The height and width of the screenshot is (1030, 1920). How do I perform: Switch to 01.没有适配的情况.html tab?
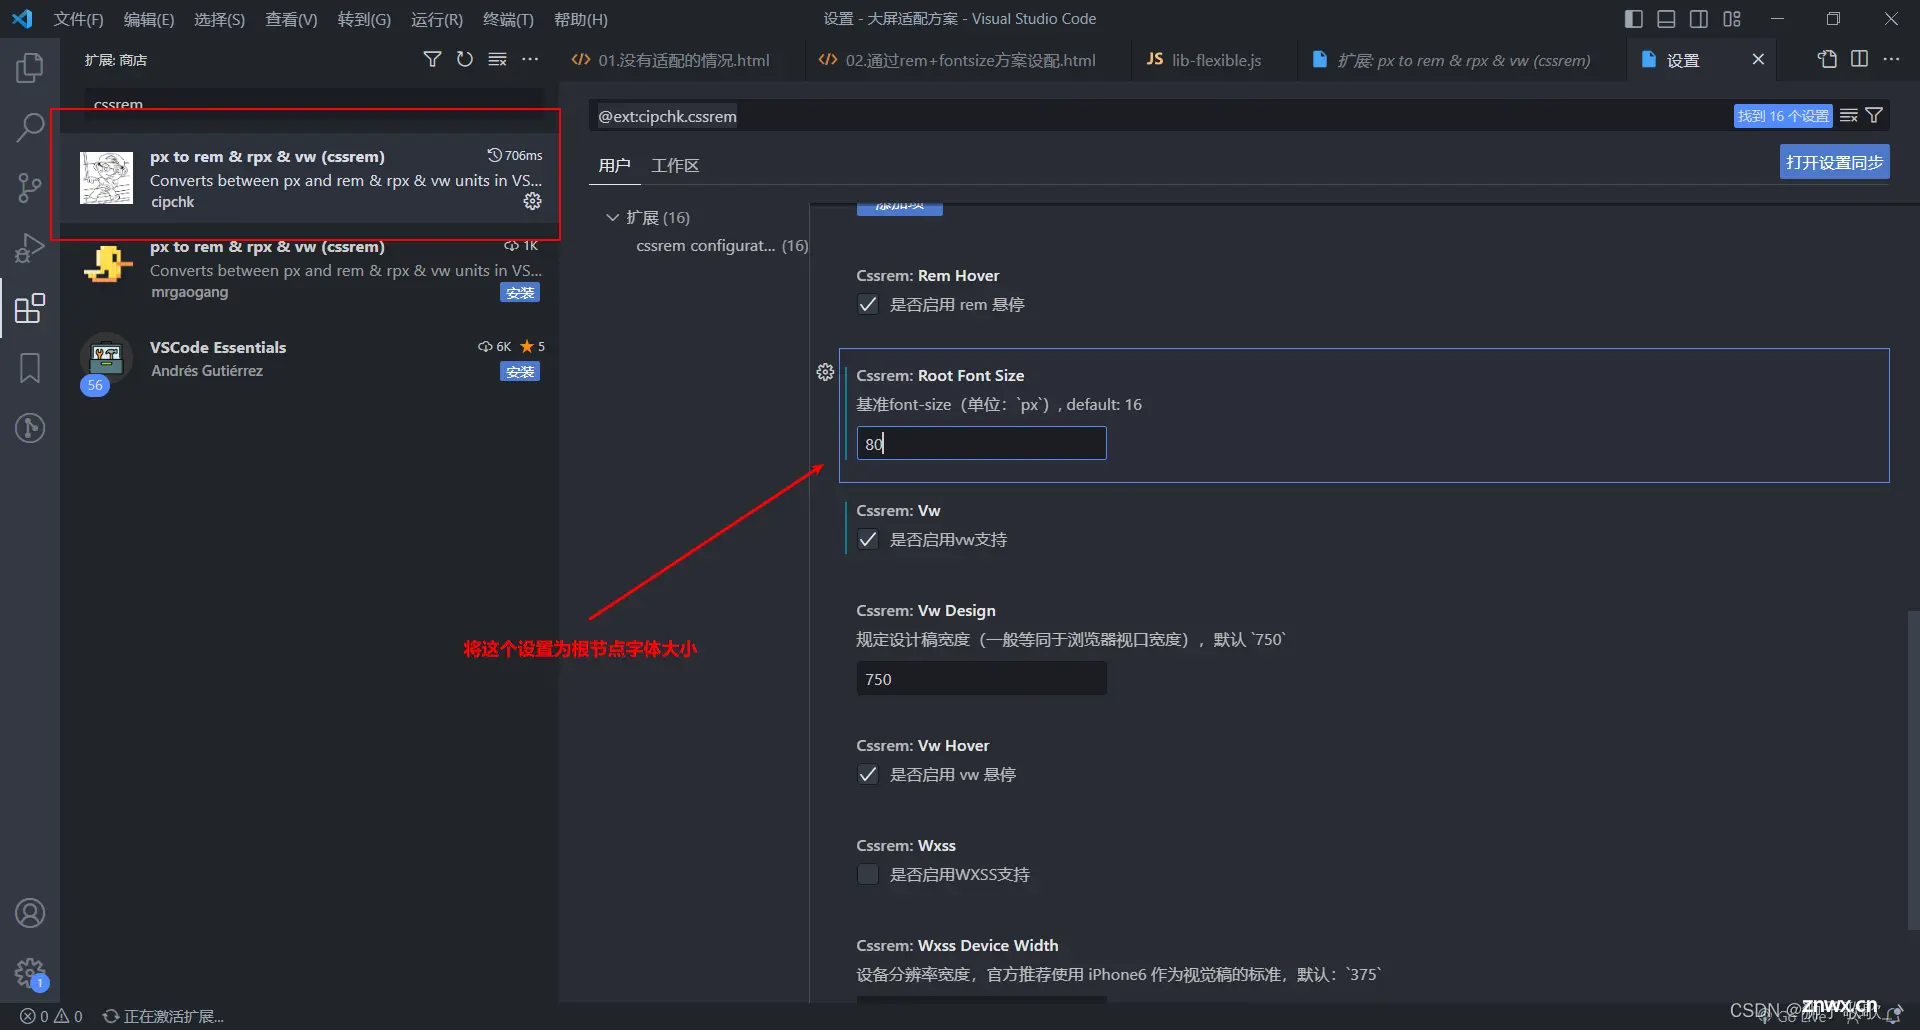tap(681, 60)
